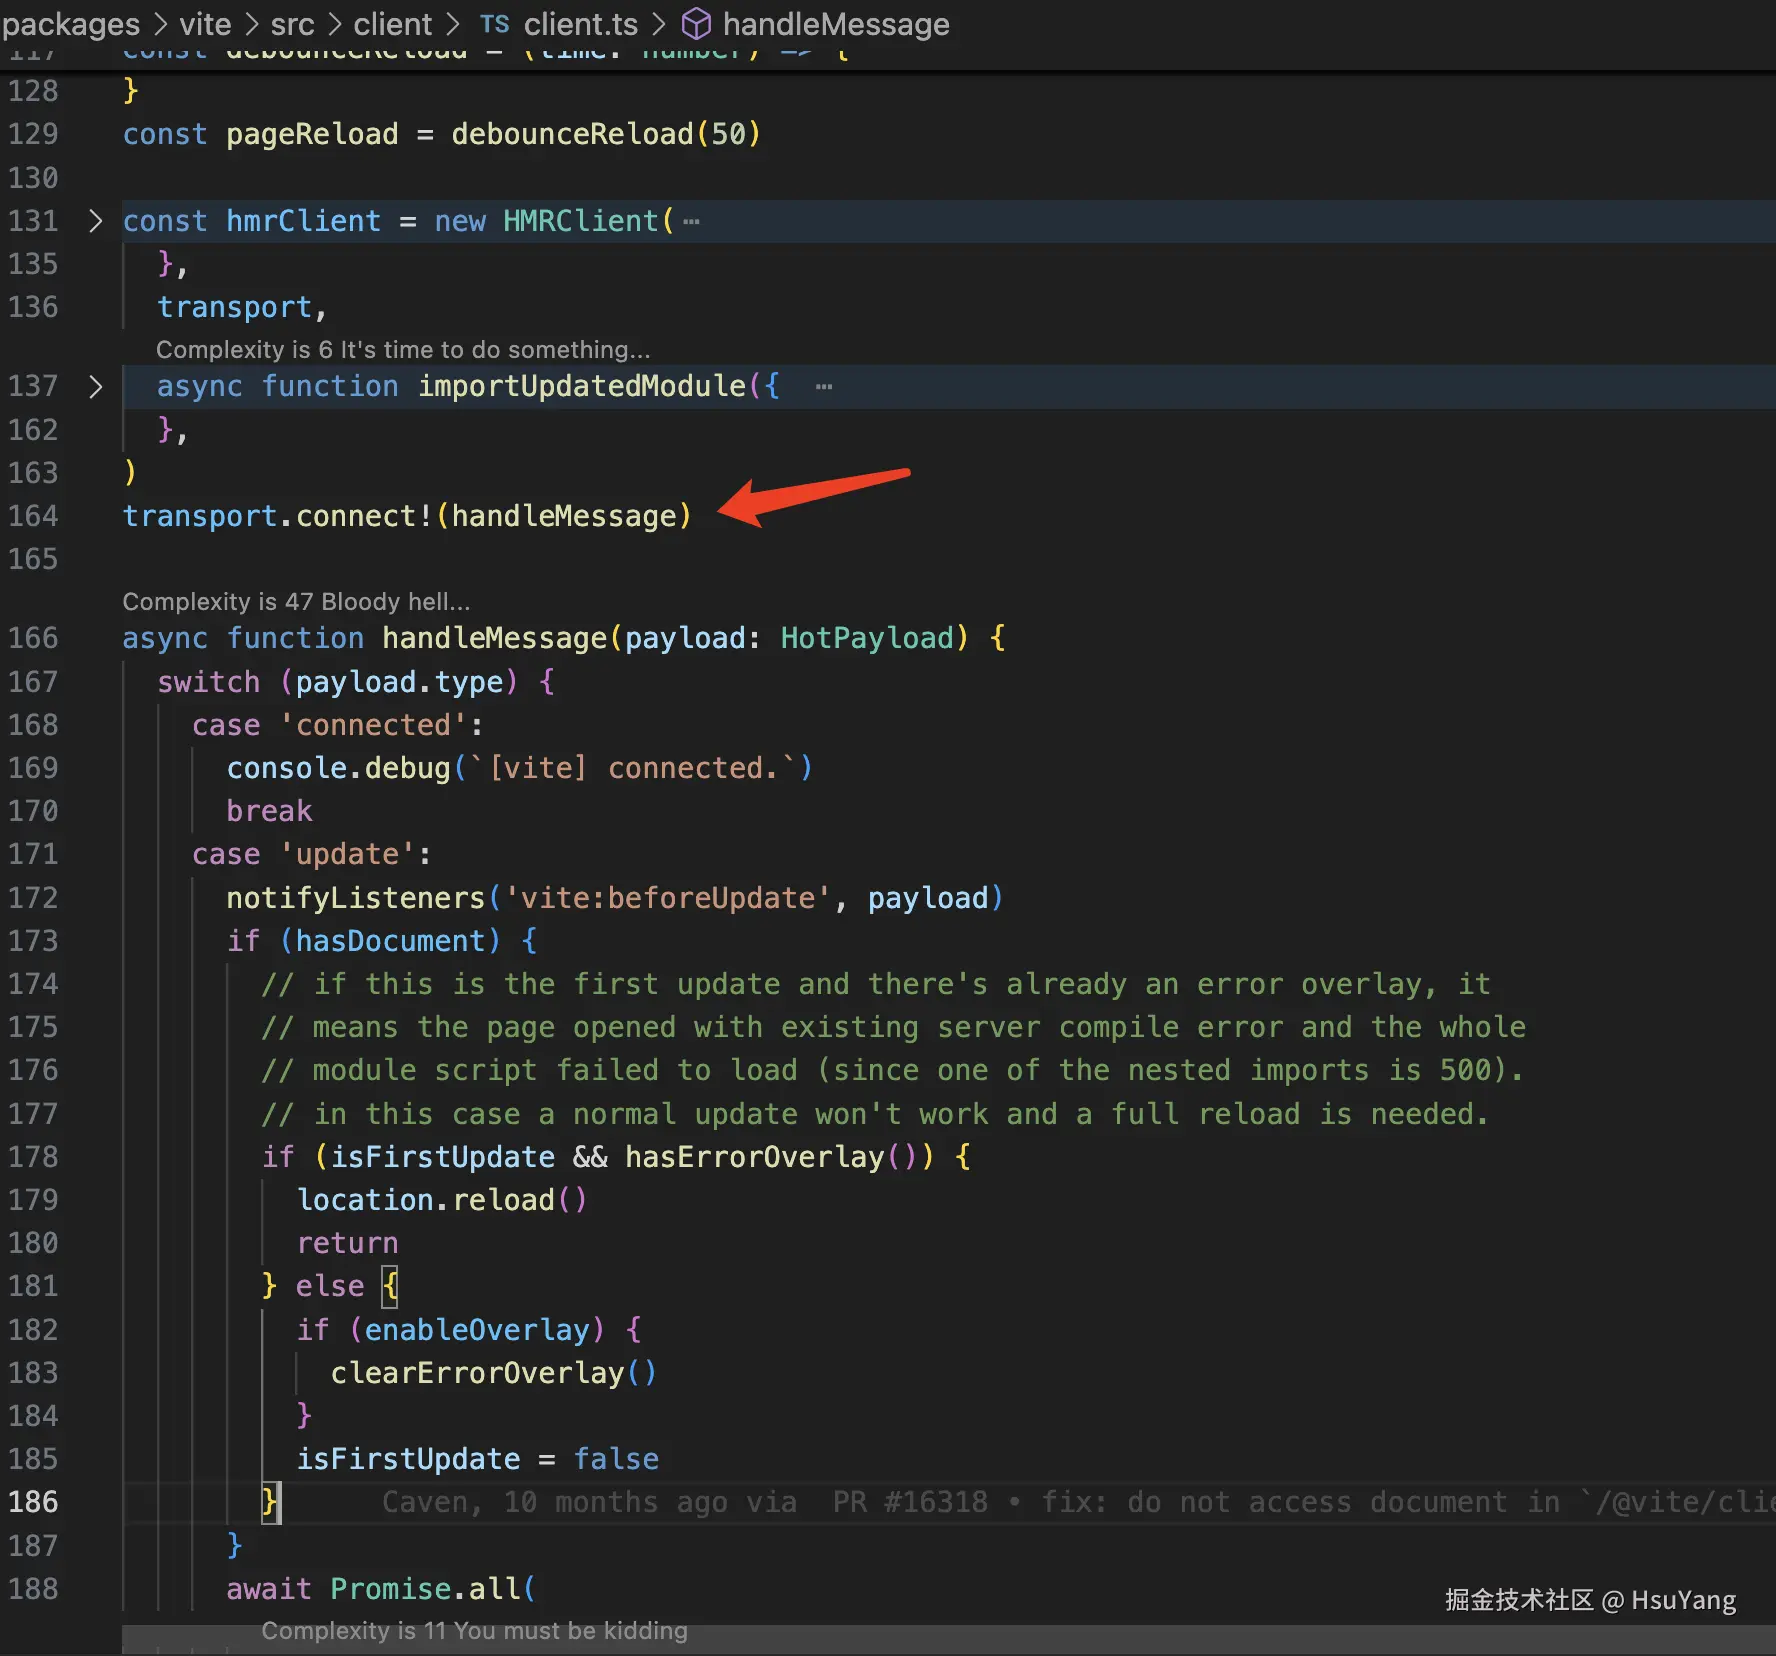Open the client.ts breadcrumb segment

581,24
